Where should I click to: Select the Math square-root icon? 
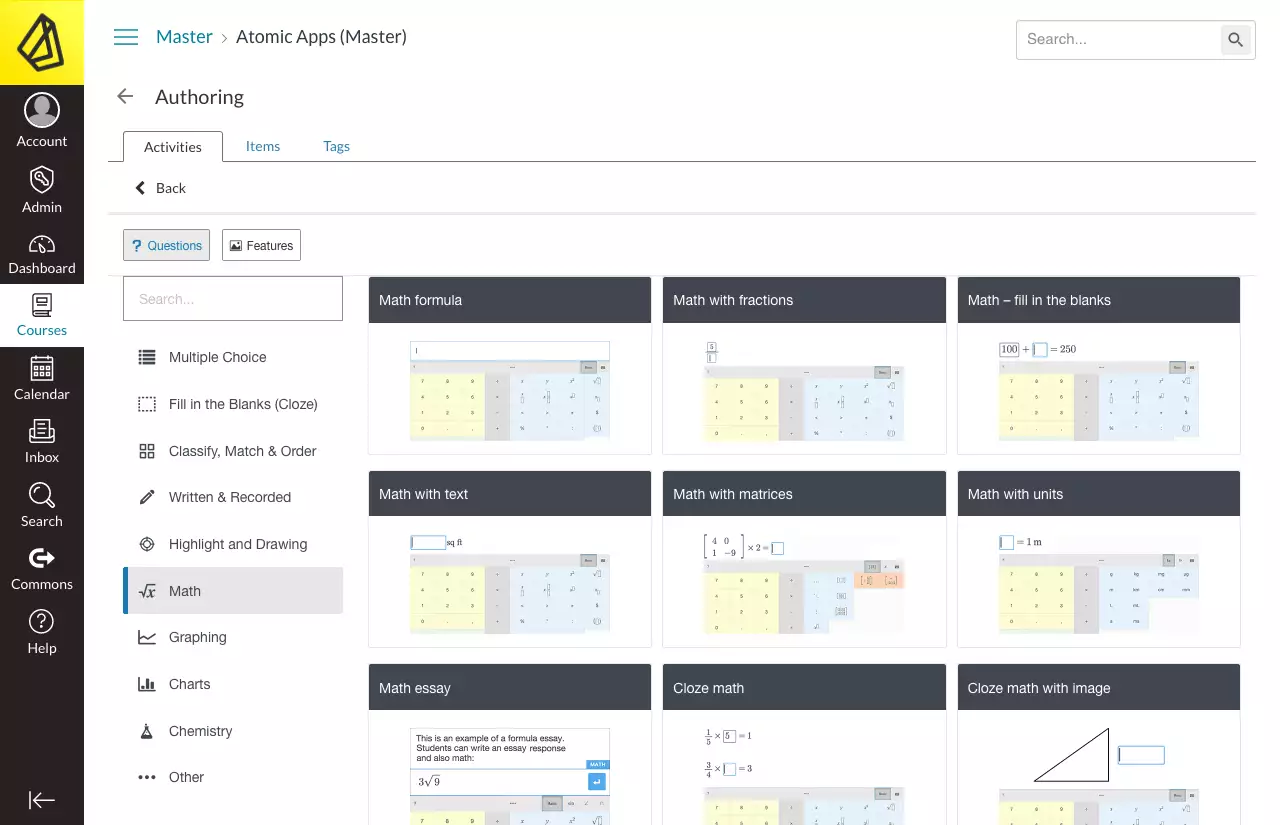click(x=147, y=591)
